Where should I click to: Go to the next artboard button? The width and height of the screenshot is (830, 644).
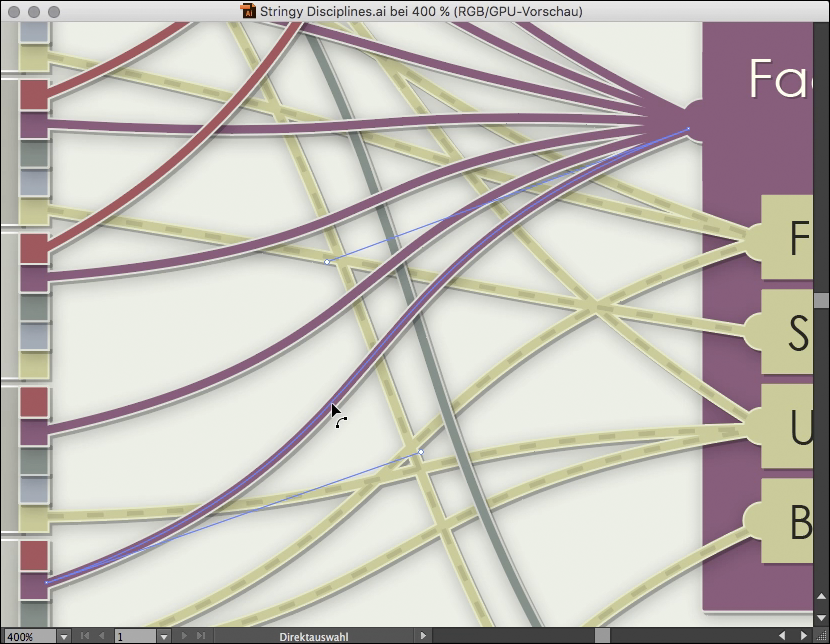point(184,636)
